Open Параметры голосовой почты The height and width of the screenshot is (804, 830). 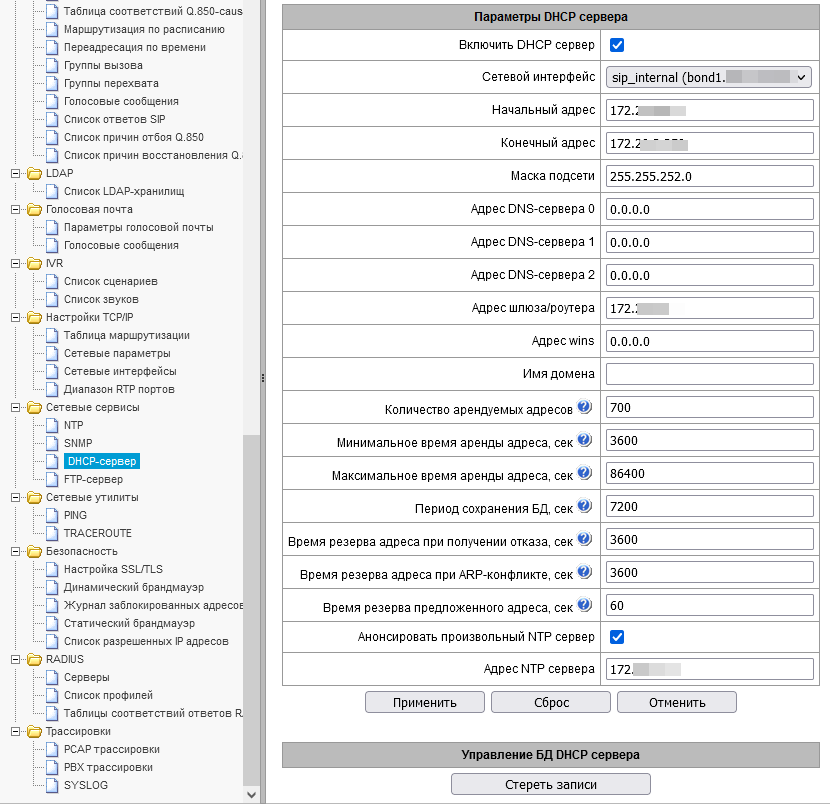click(x=139, y=227)
